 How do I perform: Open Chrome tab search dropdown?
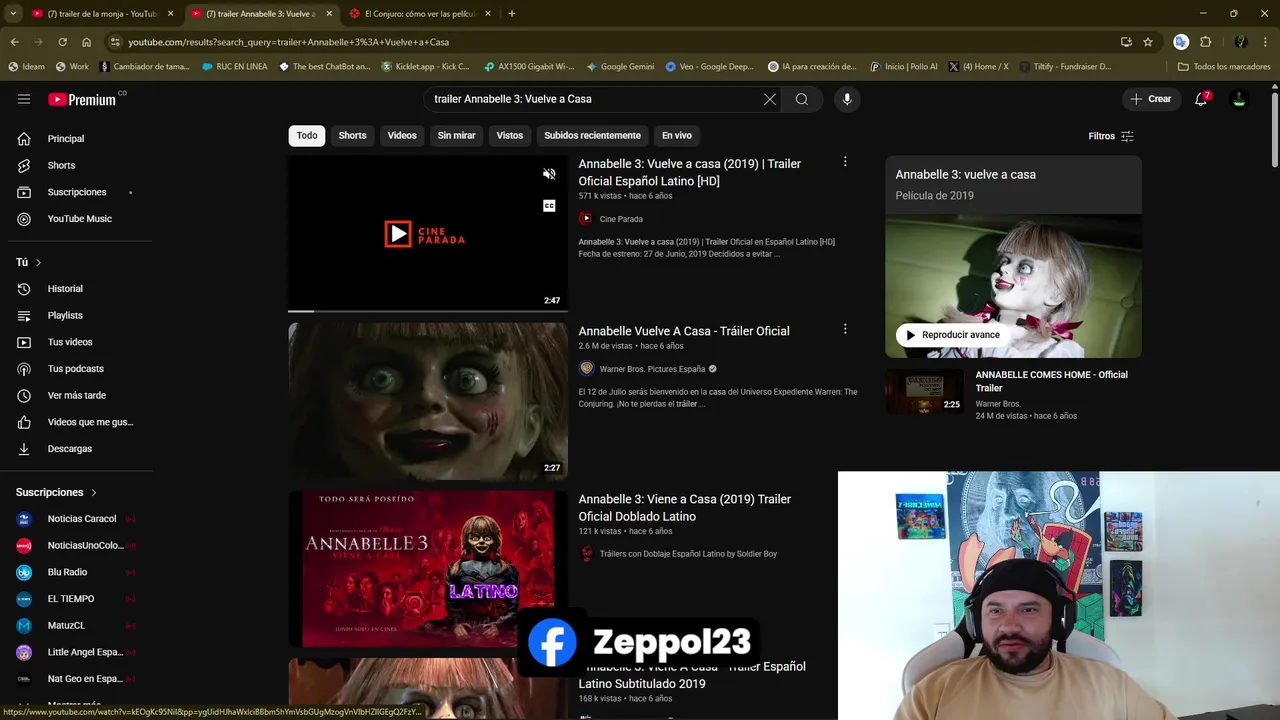[x=13, y=14]
